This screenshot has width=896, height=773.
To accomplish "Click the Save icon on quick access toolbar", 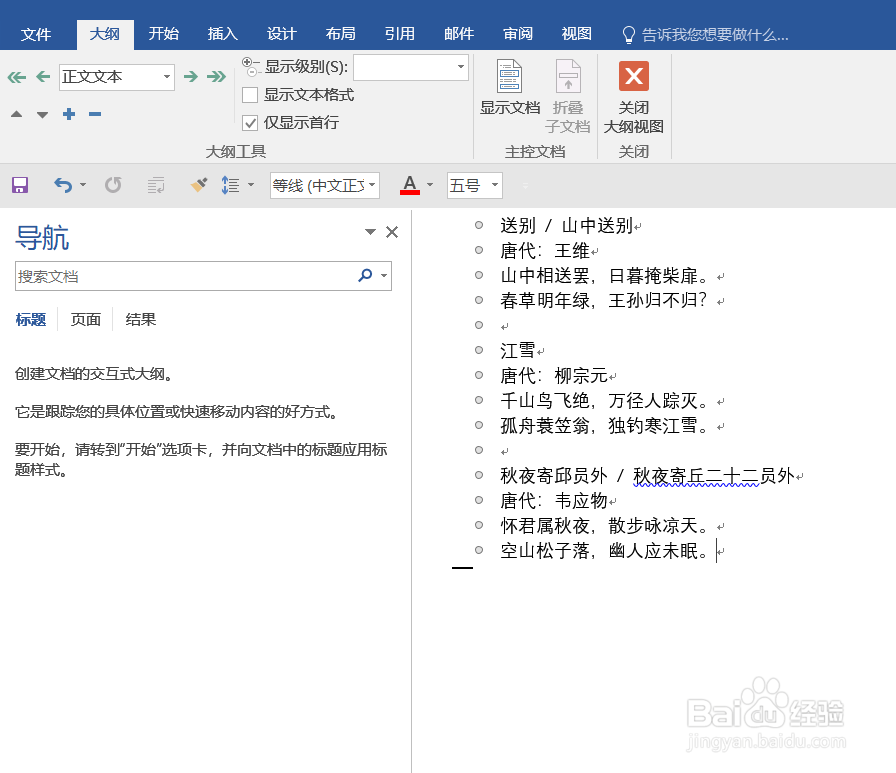I will pyautogui.click(x=18, y=185).
